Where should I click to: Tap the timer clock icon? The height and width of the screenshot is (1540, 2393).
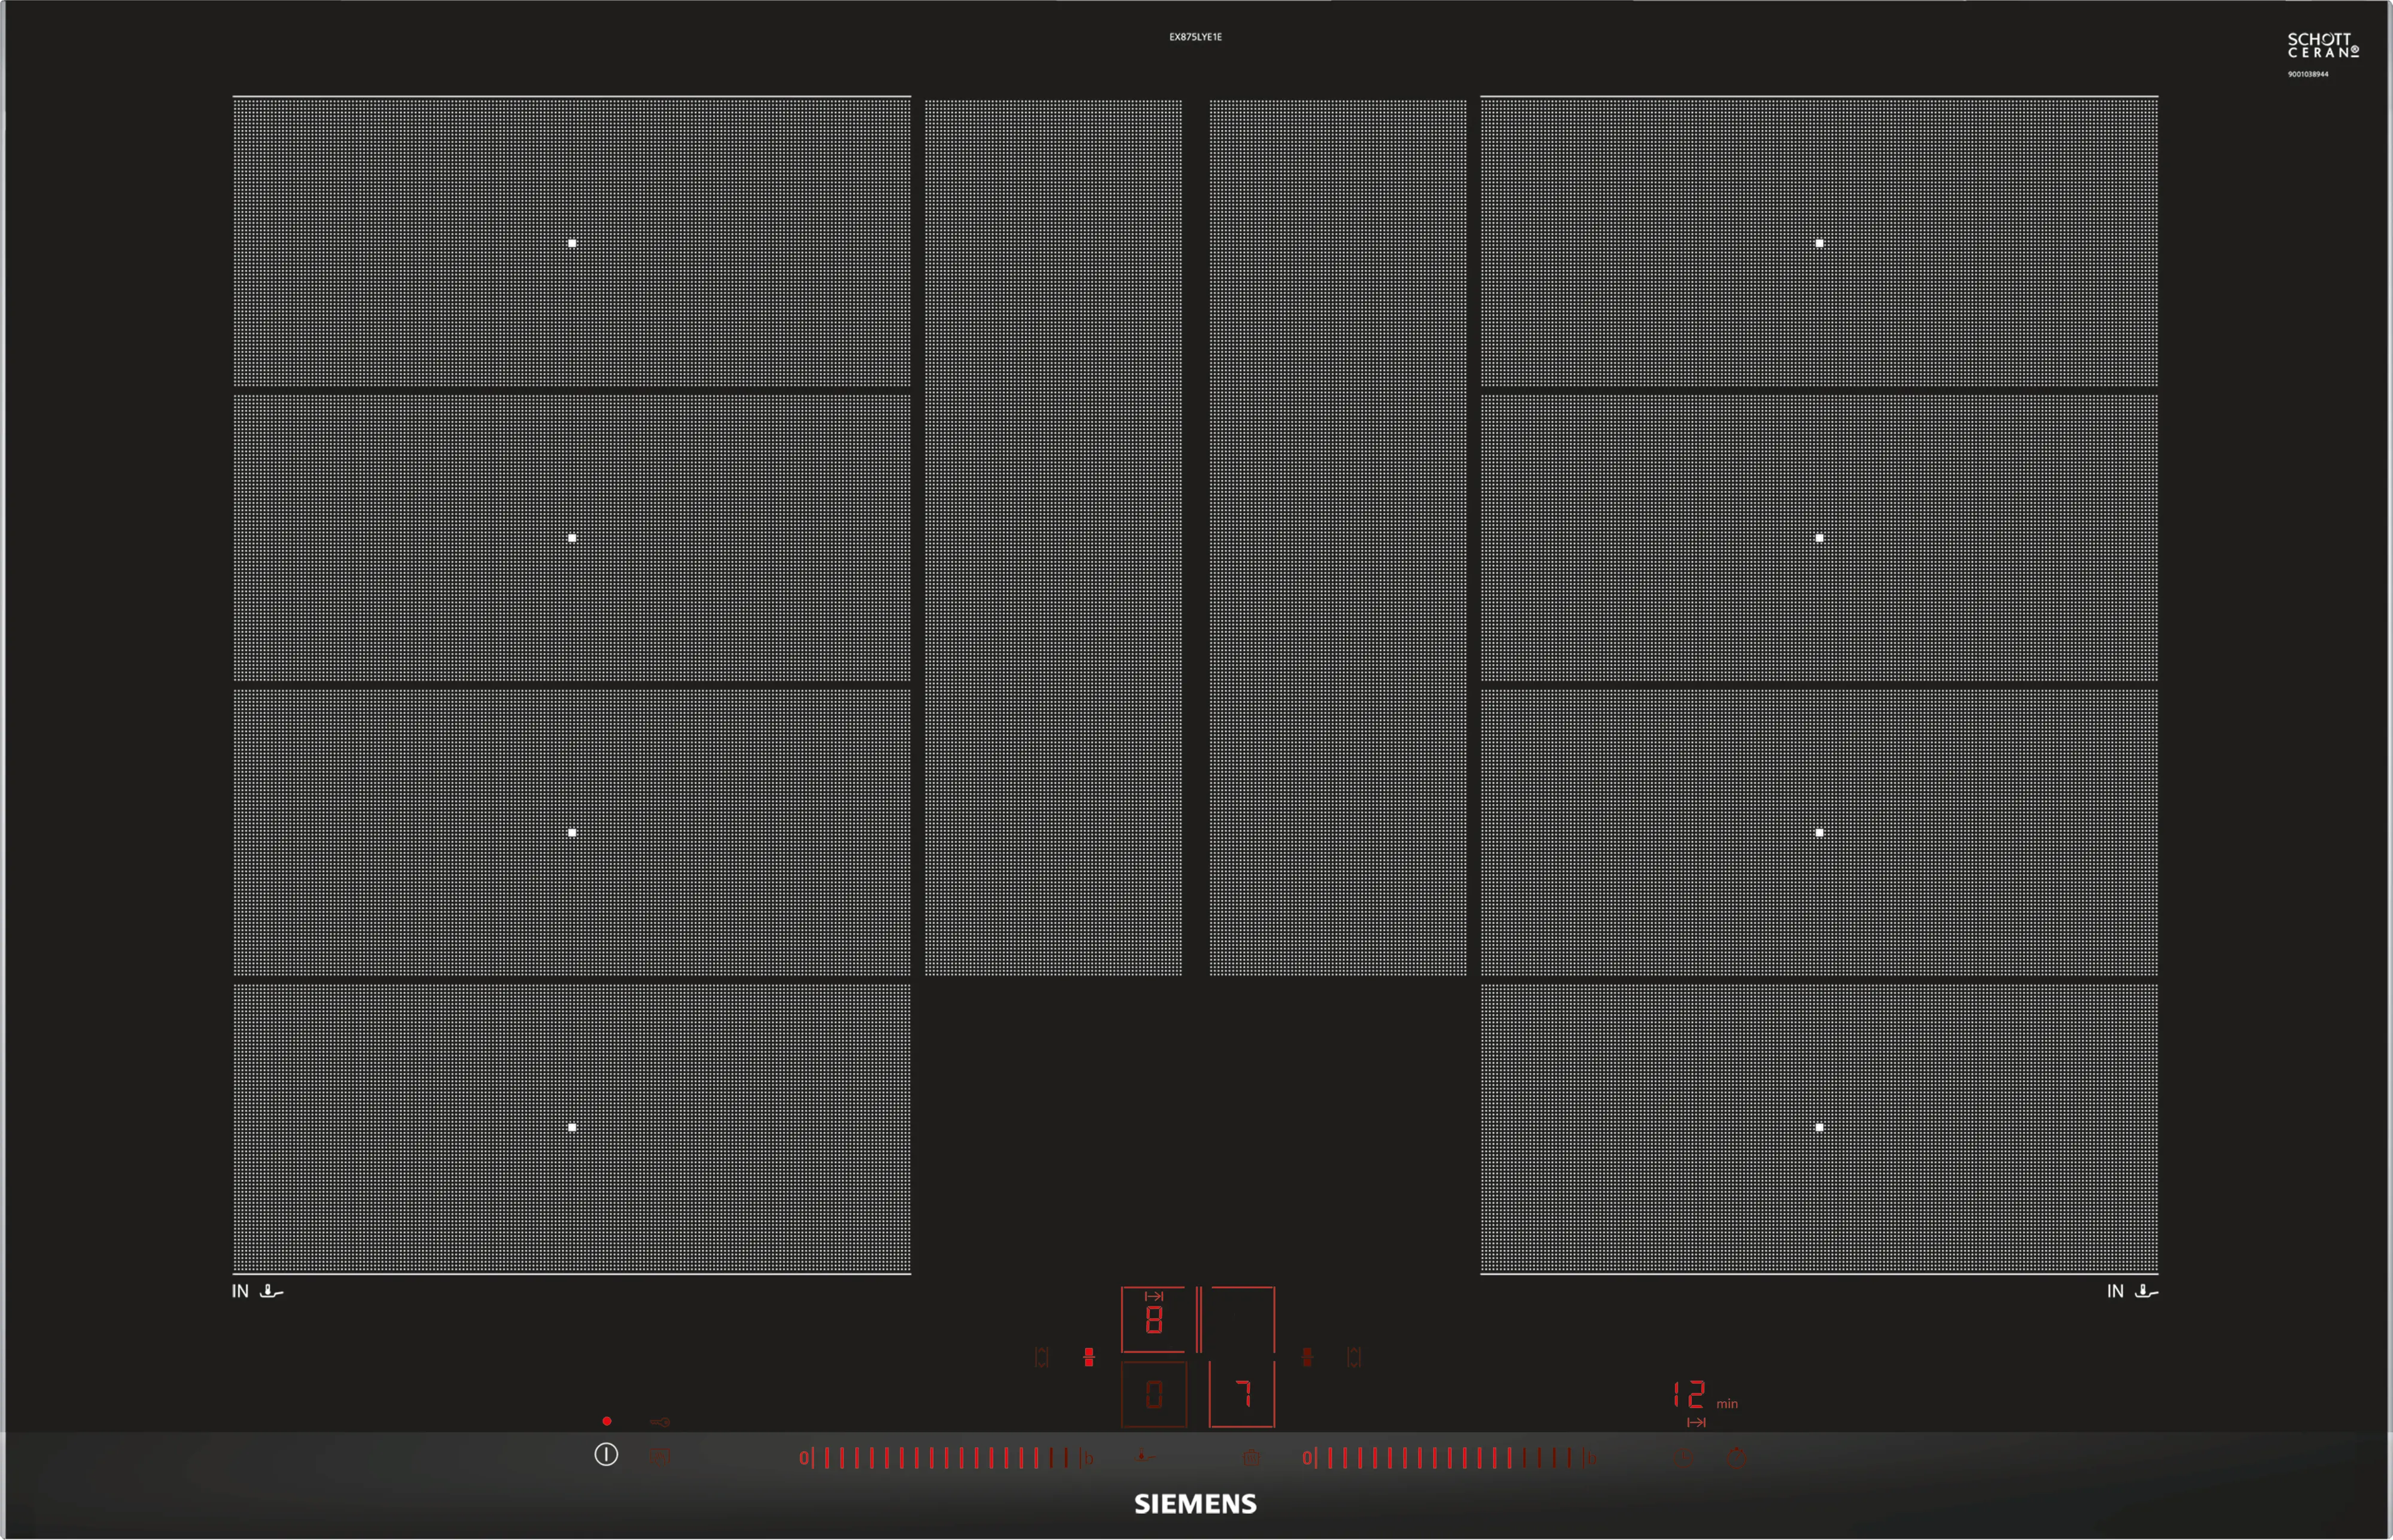tap(1684, 1458)
